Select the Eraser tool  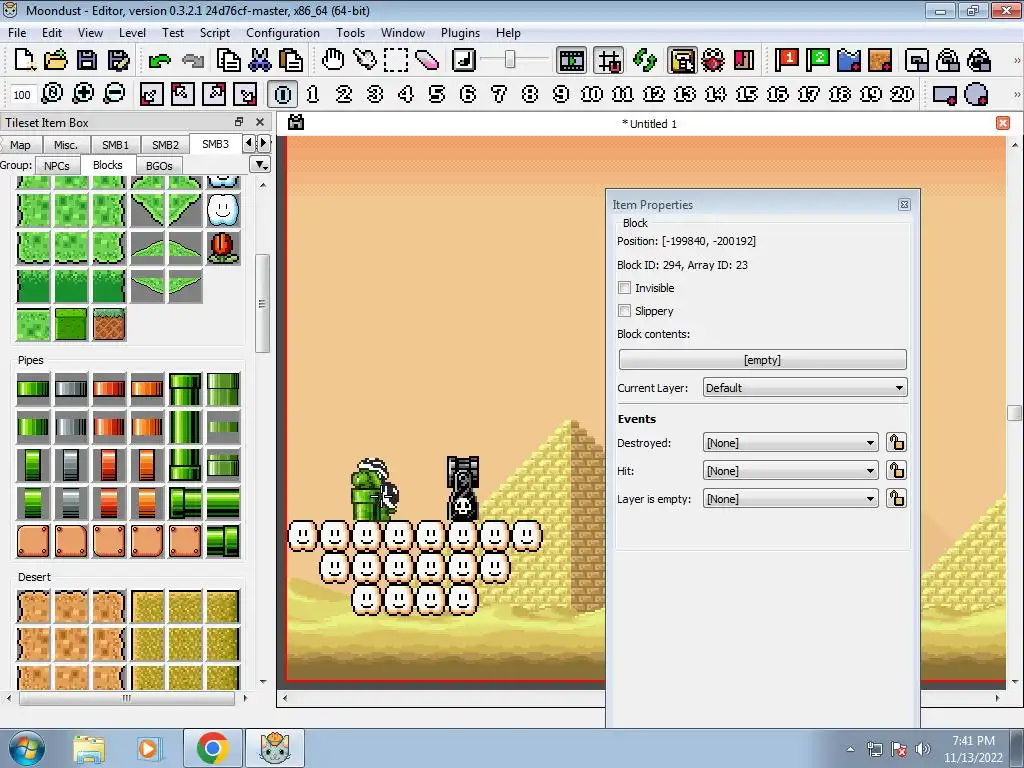click(x=427, y=60)
